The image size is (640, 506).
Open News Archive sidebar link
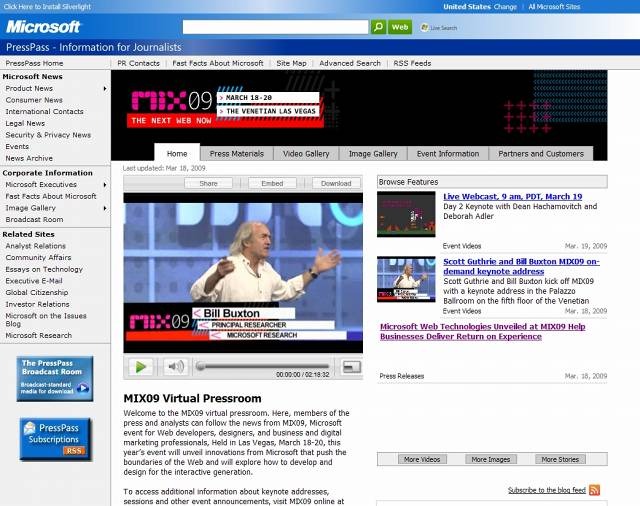29,158
